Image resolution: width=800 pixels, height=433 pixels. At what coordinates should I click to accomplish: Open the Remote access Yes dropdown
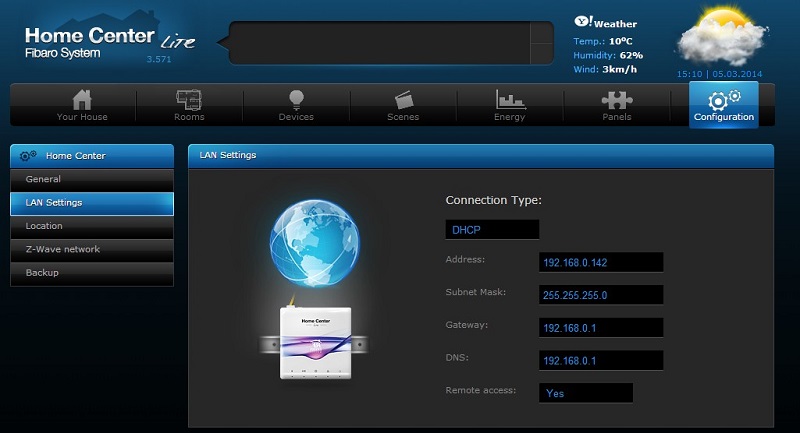pos(586,393)
